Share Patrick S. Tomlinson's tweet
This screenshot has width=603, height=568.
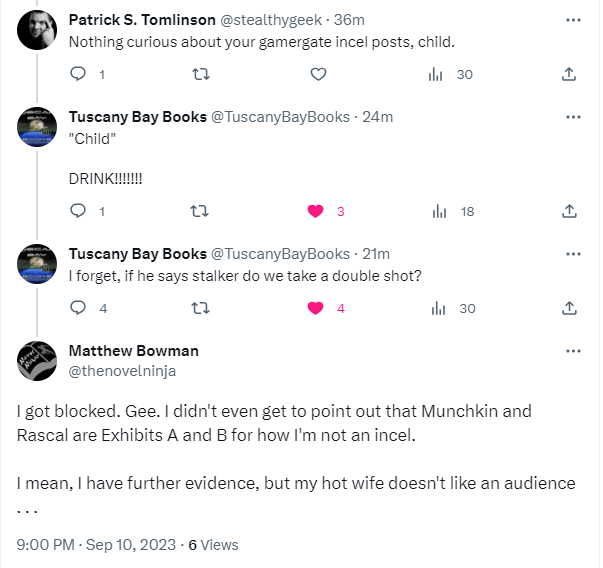(569, 74)
